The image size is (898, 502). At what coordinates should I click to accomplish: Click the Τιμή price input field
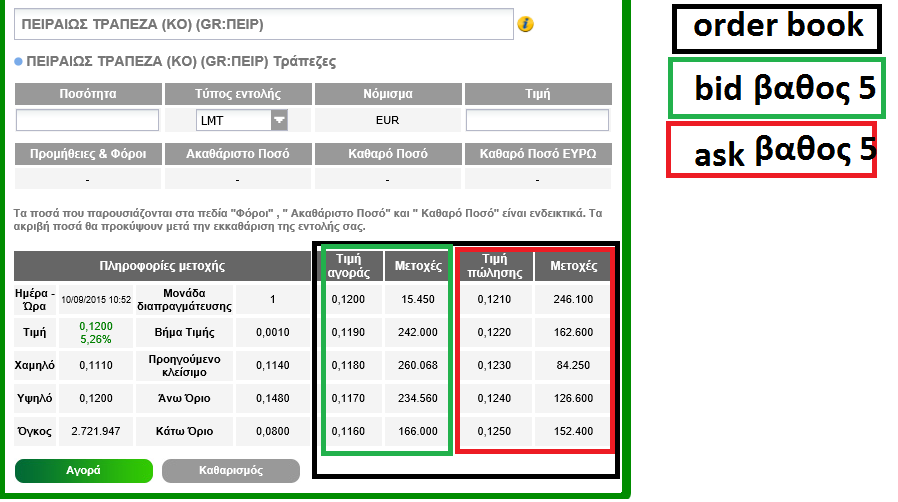coord(537,120)
